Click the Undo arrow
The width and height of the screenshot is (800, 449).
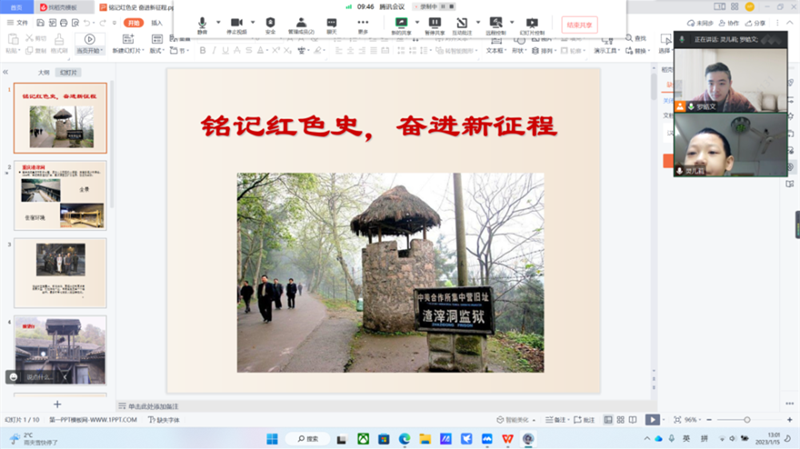click(87, 23)
